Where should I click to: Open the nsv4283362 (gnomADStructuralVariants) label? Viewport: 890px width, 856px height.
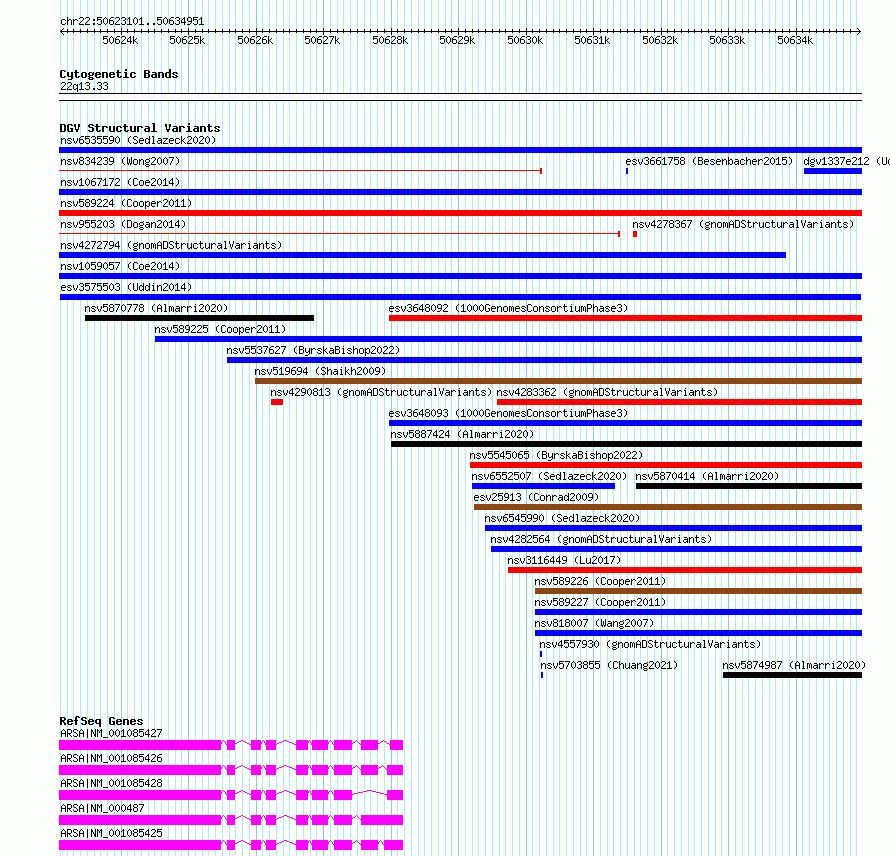607,392
